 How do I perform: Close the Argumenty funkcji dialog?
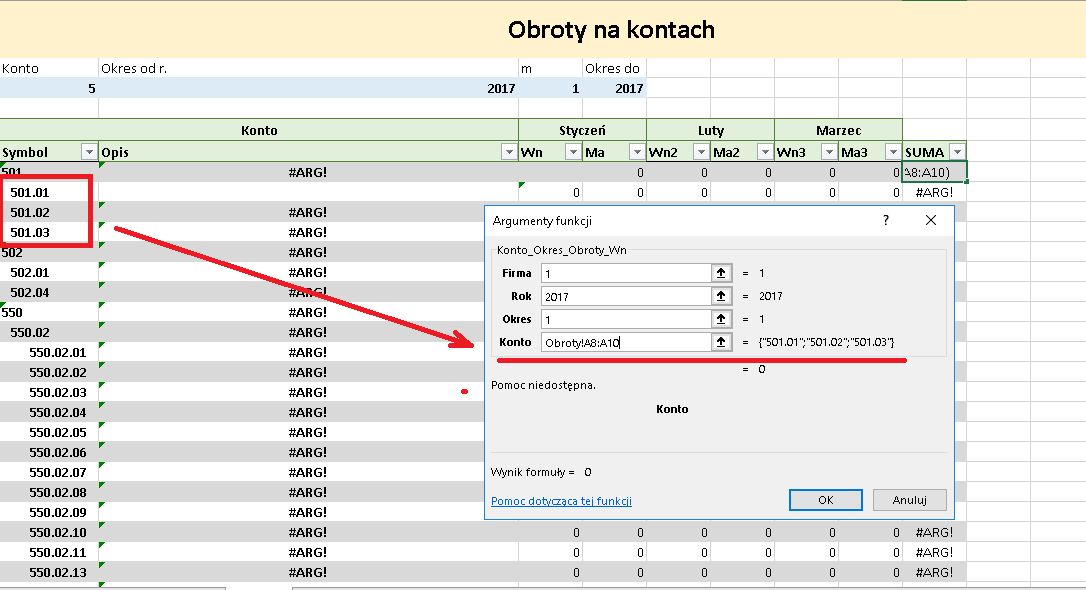click(931, 220)
